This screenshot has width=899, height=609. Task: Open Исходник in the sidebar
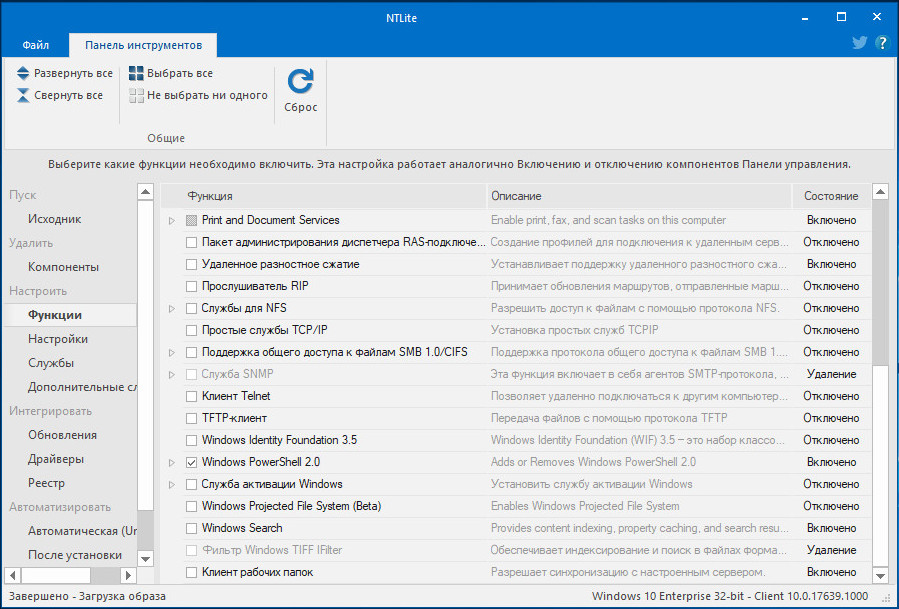pyautogui.click(x=54, y=219)
